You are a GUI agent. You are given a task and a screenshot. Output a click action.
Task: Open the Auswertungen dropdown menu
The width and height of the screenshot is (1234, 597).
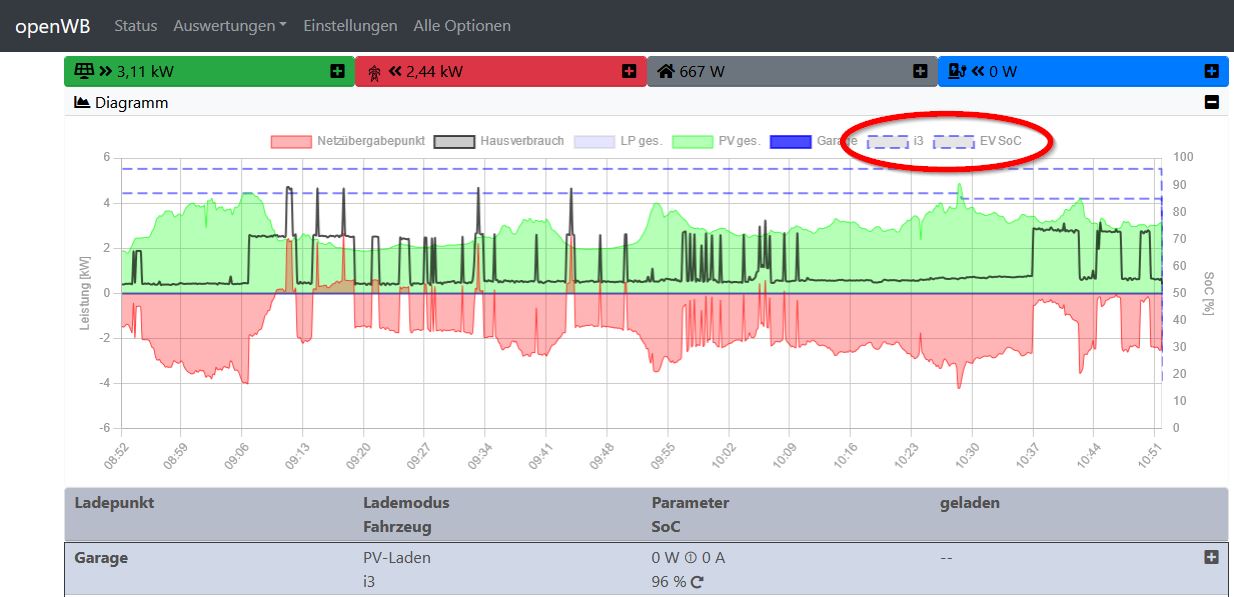pyautogui.click(x=230, y=26)
